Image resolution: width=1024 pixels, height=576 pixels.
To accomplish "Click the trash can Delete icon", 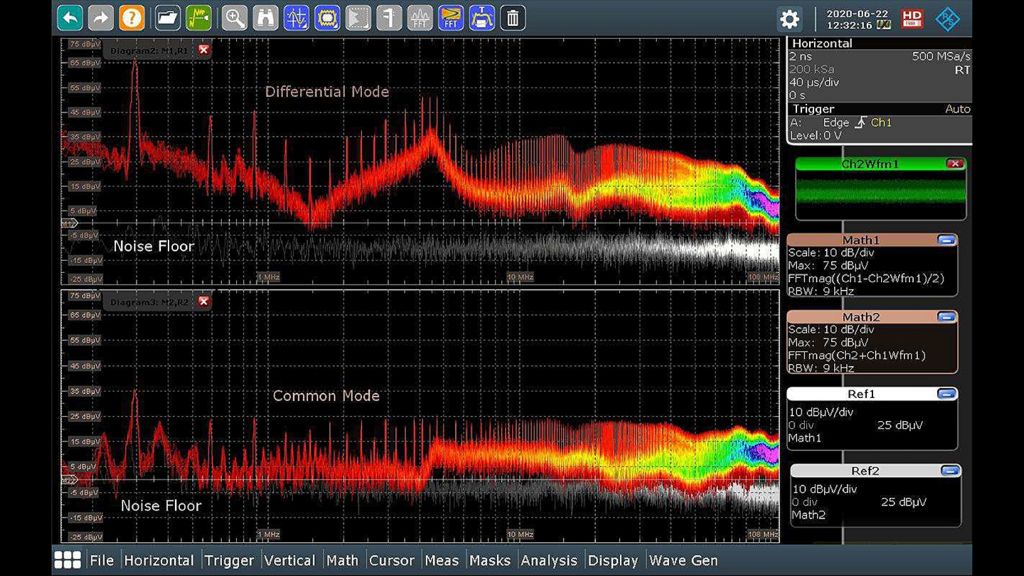I will point(512,17).
